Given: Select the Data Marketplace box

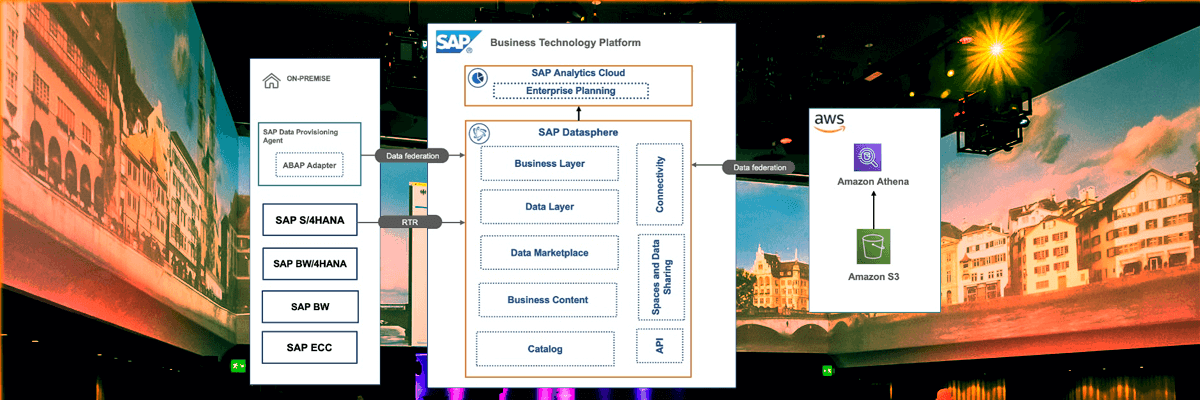Looking at the screenshot, I should point(549,253).
